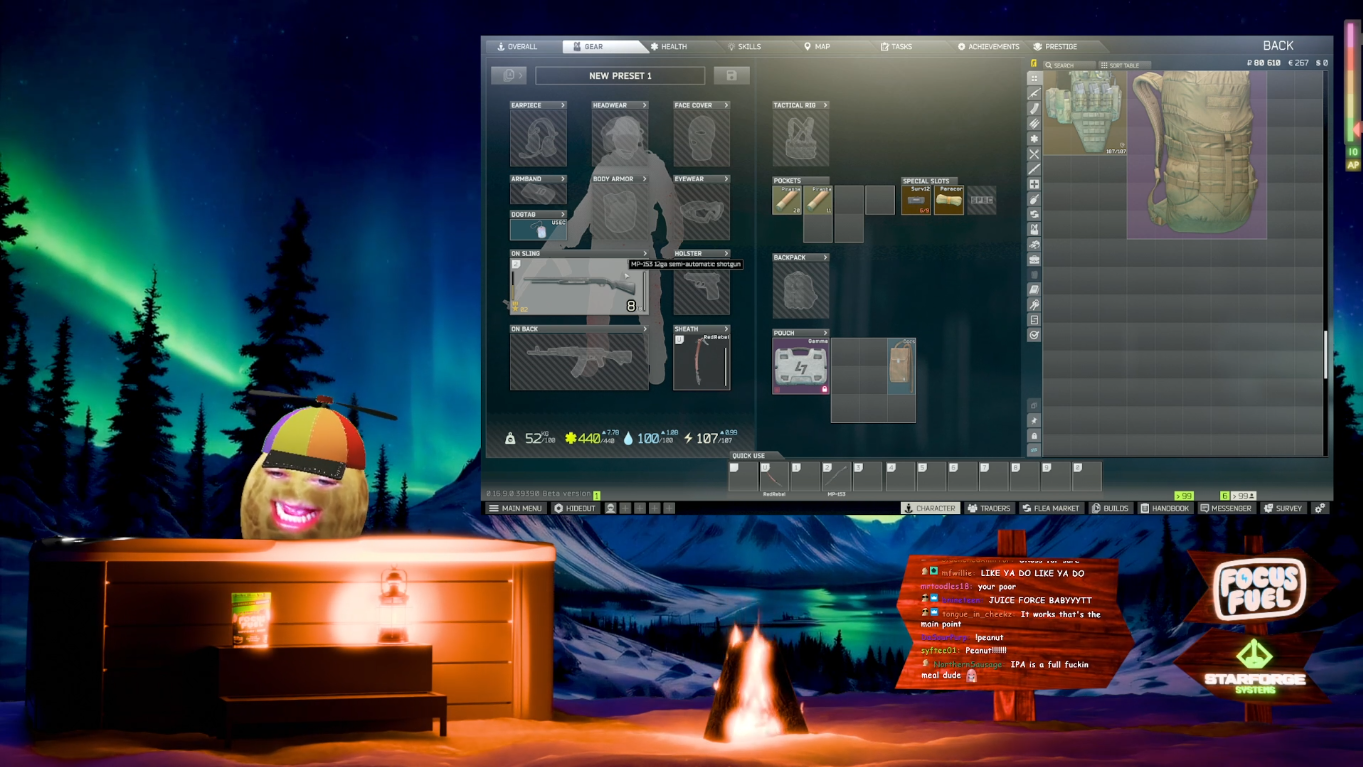Expand the Earpiece slot chevron
This screenshot has height=767, width=1363.
[562, 105]
